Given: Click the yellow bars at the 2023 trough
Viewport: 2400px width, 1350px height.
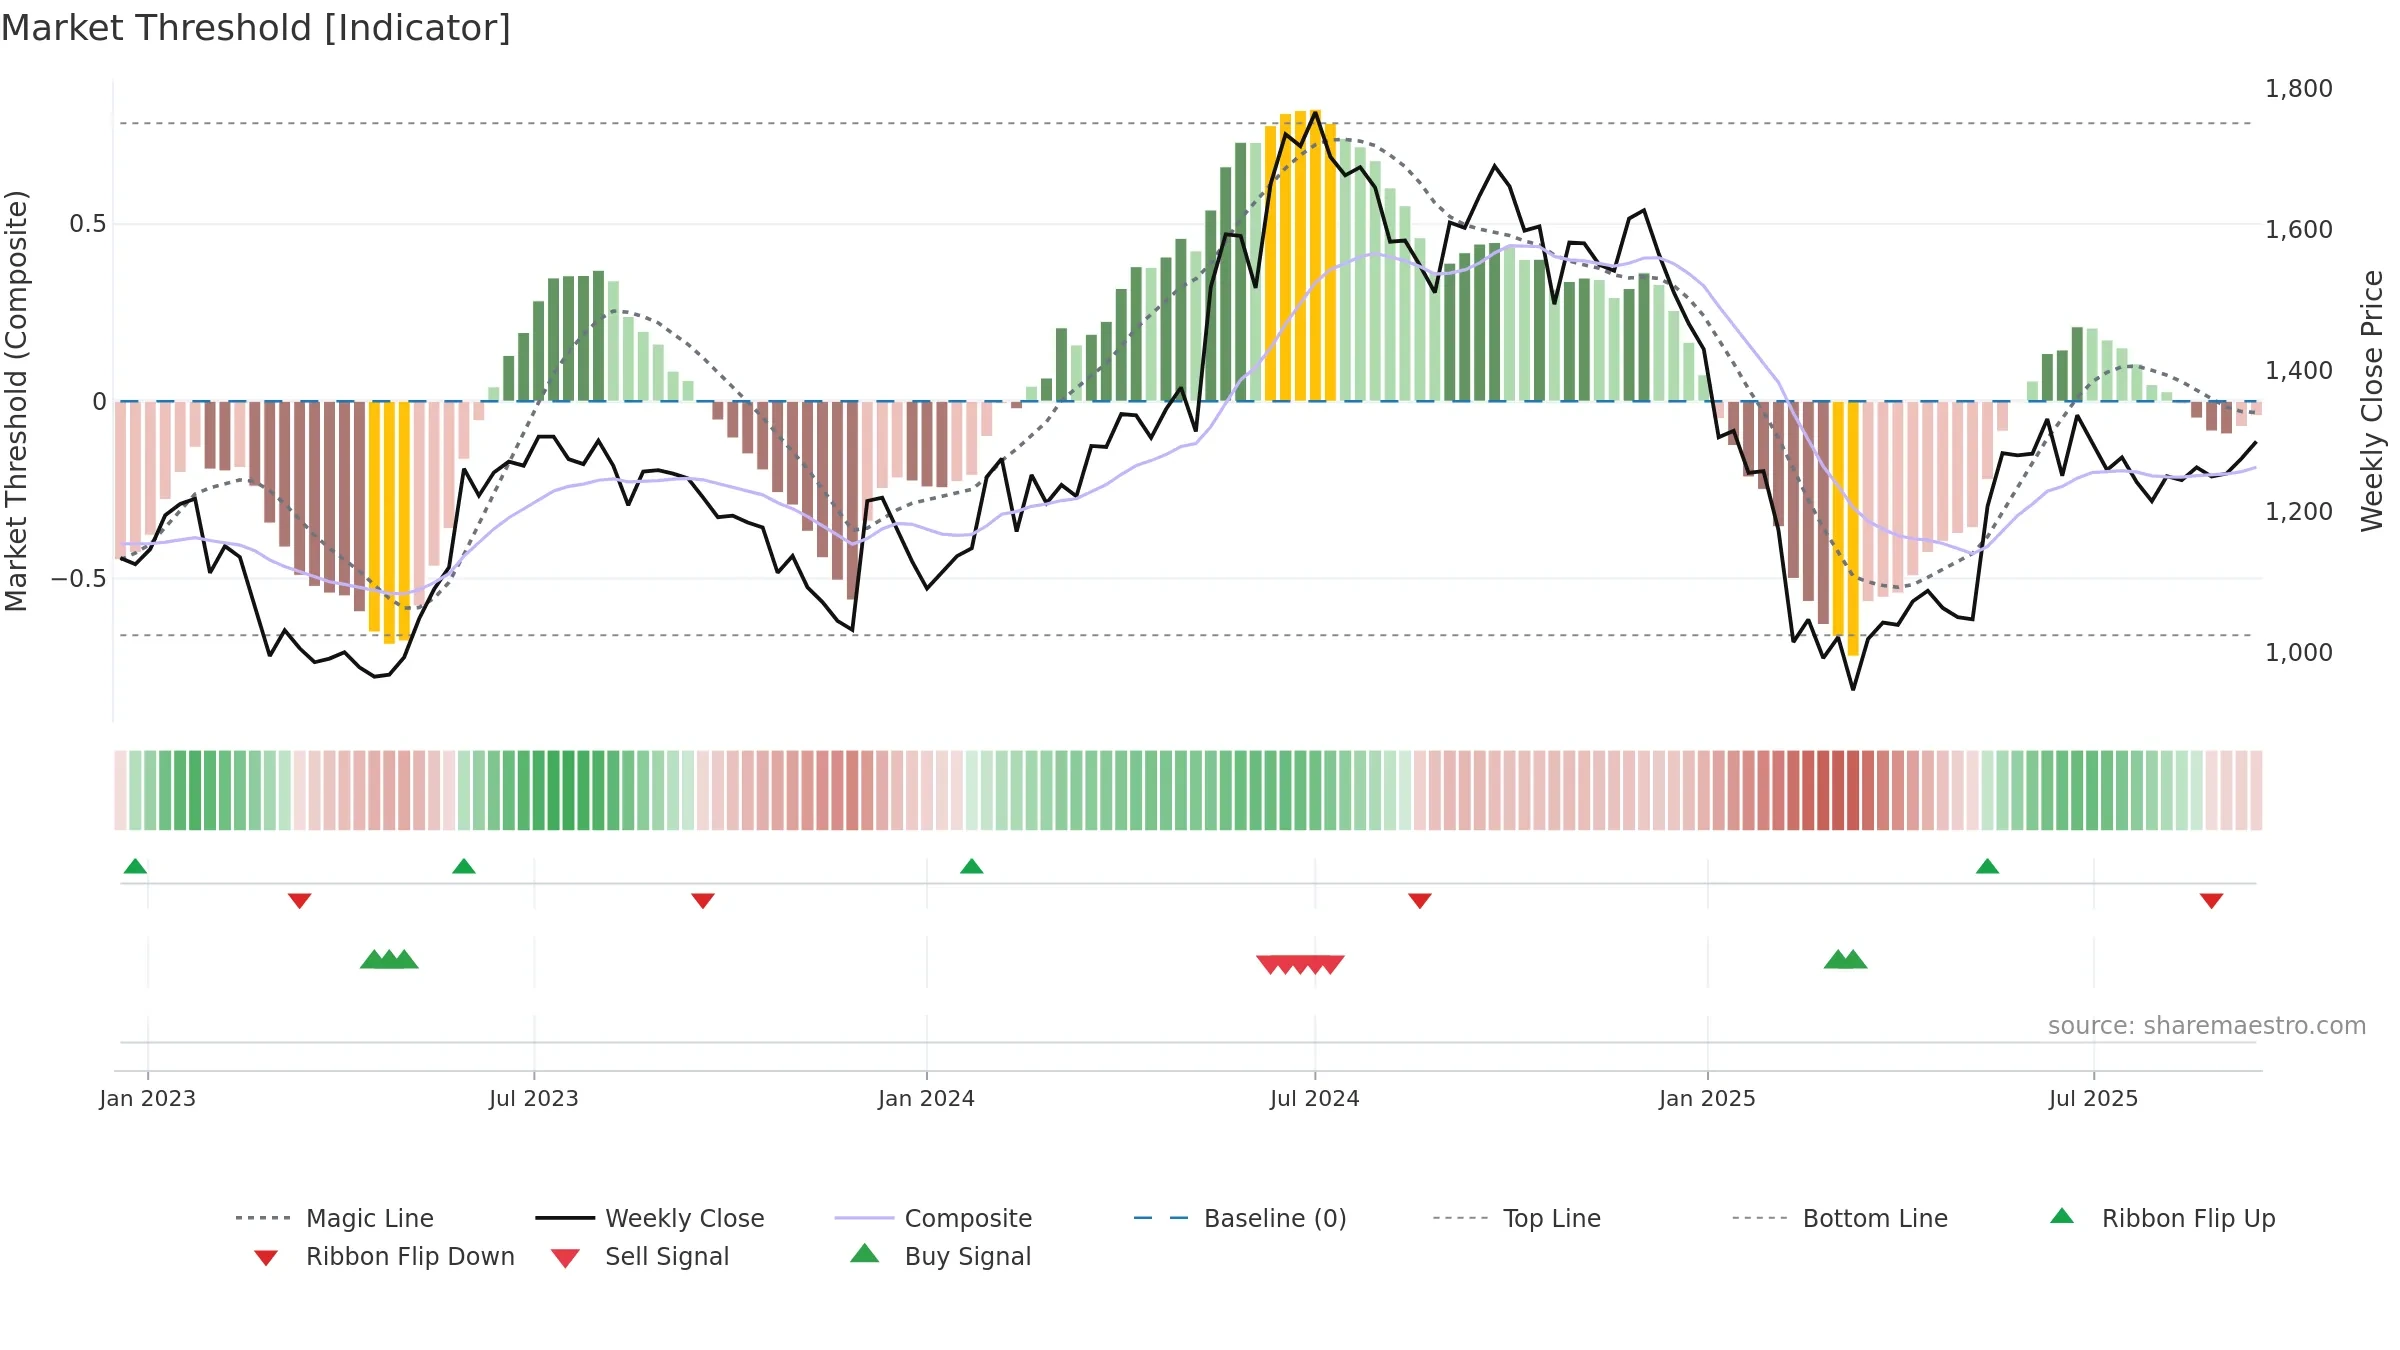Looking at the screenshot, I should pyautogui.click(x=389, y=522).
